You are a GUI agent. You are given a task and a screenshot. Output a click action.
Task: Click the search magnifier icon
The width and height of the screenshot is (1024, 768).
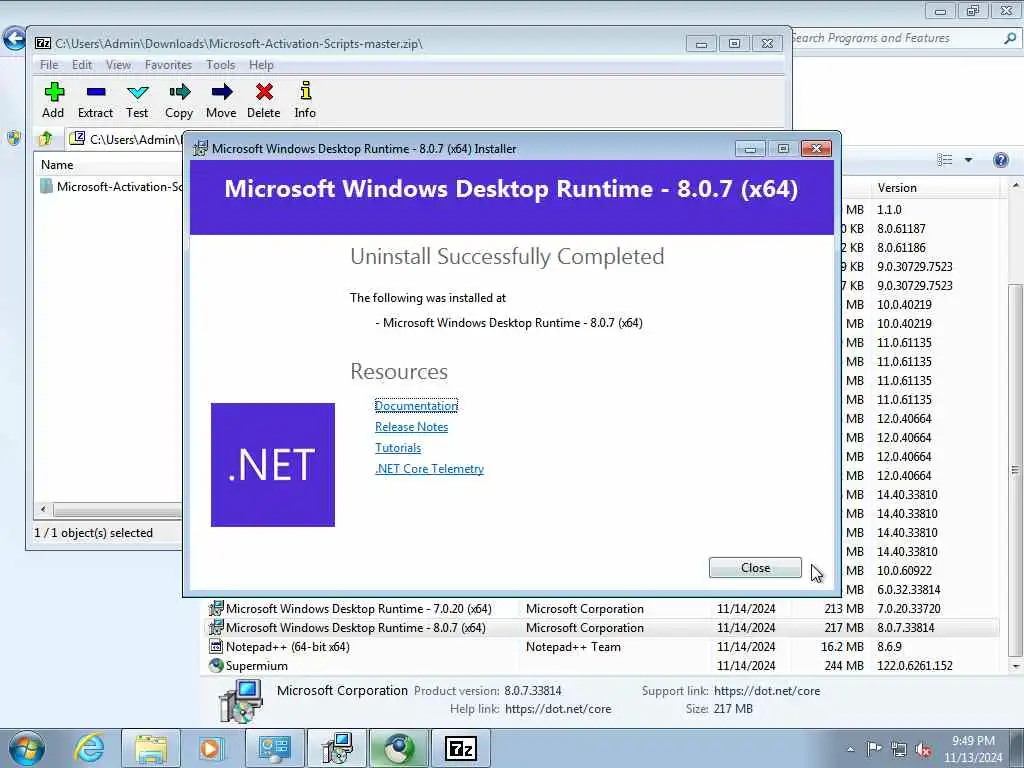[1010, 38]
